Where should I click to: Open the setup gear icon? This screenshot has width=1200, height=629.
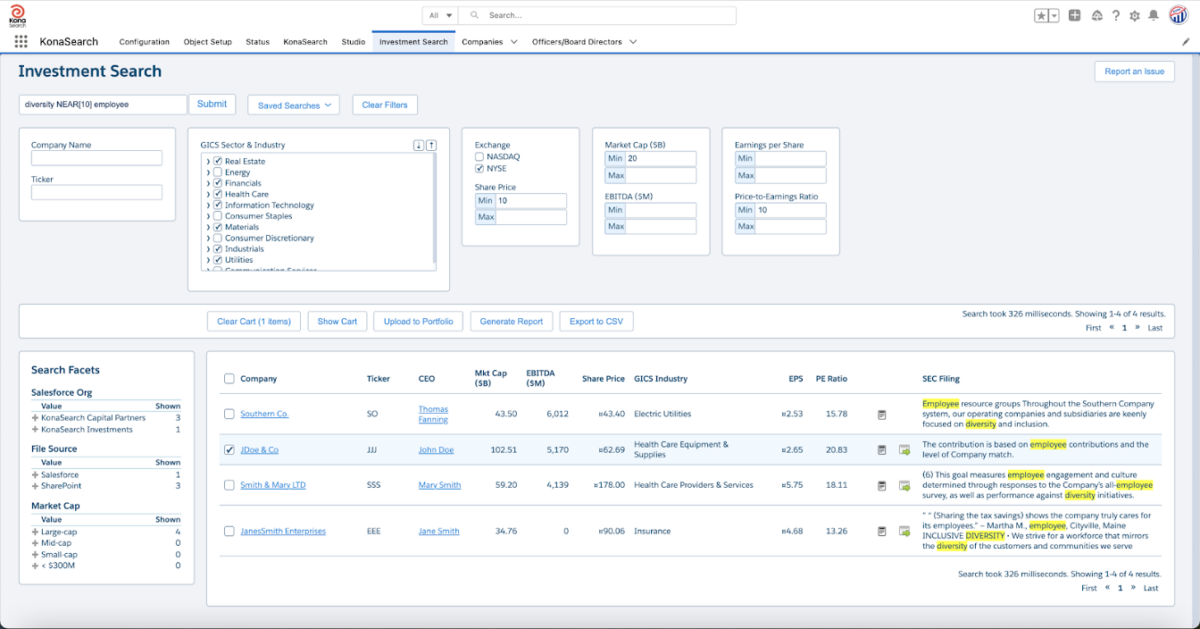[x=1134, y=15]
